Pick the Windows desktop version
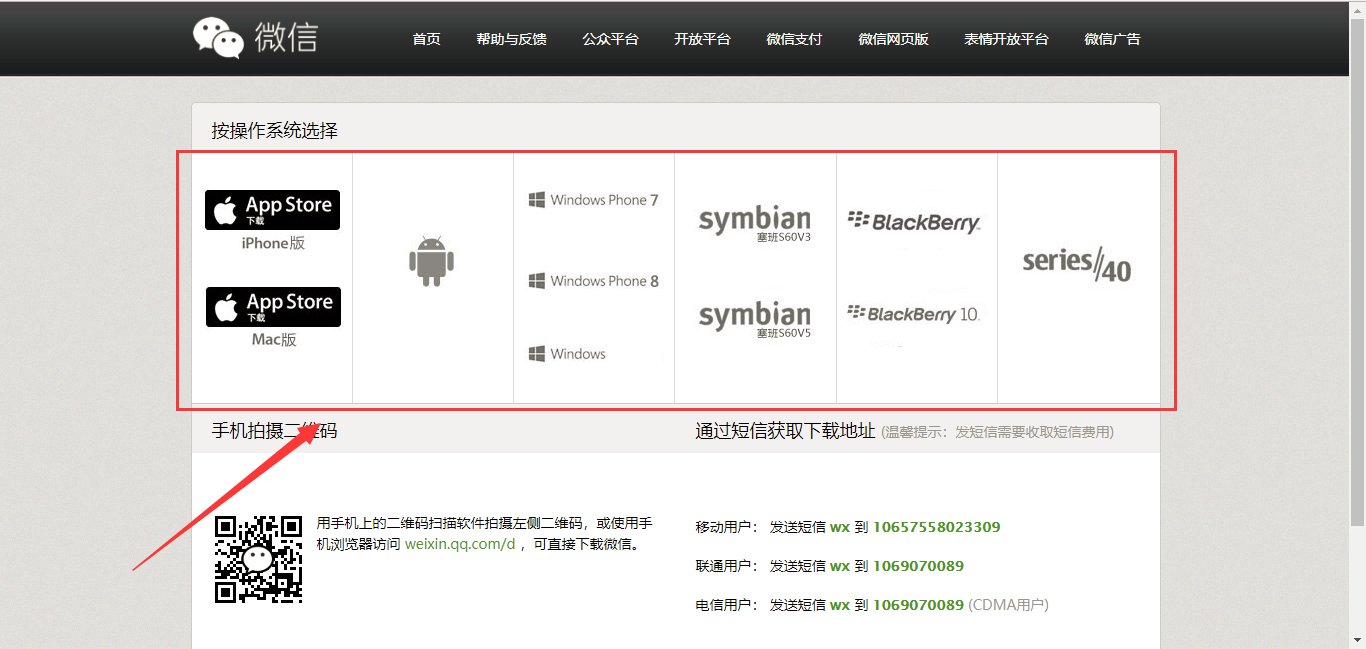The width and height of the screenshot is (1366, 649). (567, 354)
